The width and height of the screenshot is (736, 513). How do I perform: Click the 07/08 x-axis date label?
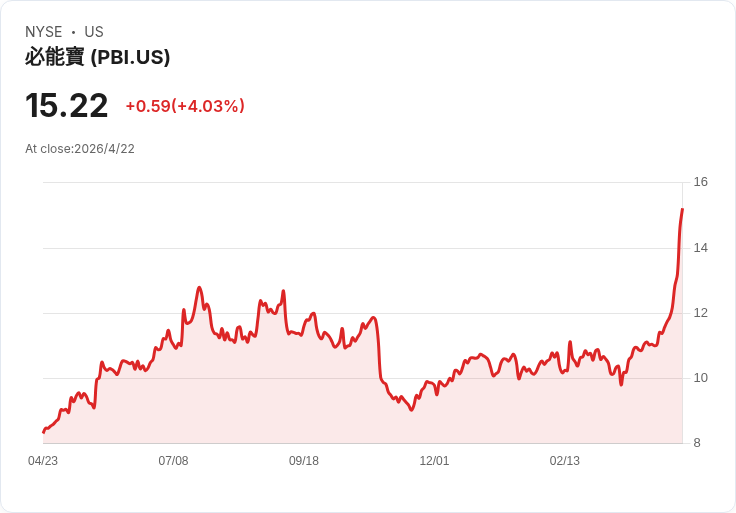(173, 461)
